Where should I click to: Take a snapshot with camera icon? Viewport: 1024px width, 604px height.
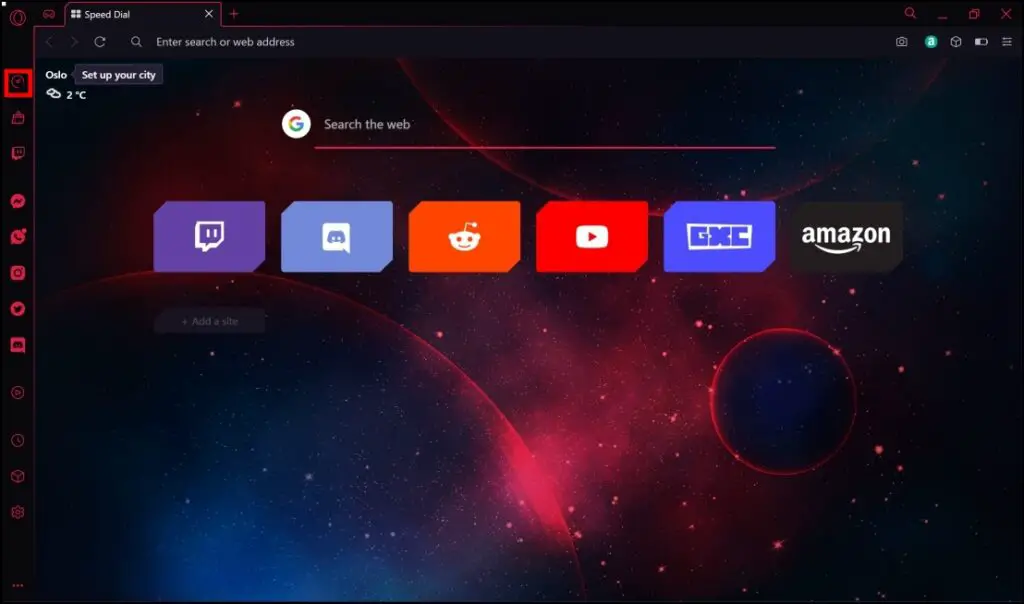901,42
